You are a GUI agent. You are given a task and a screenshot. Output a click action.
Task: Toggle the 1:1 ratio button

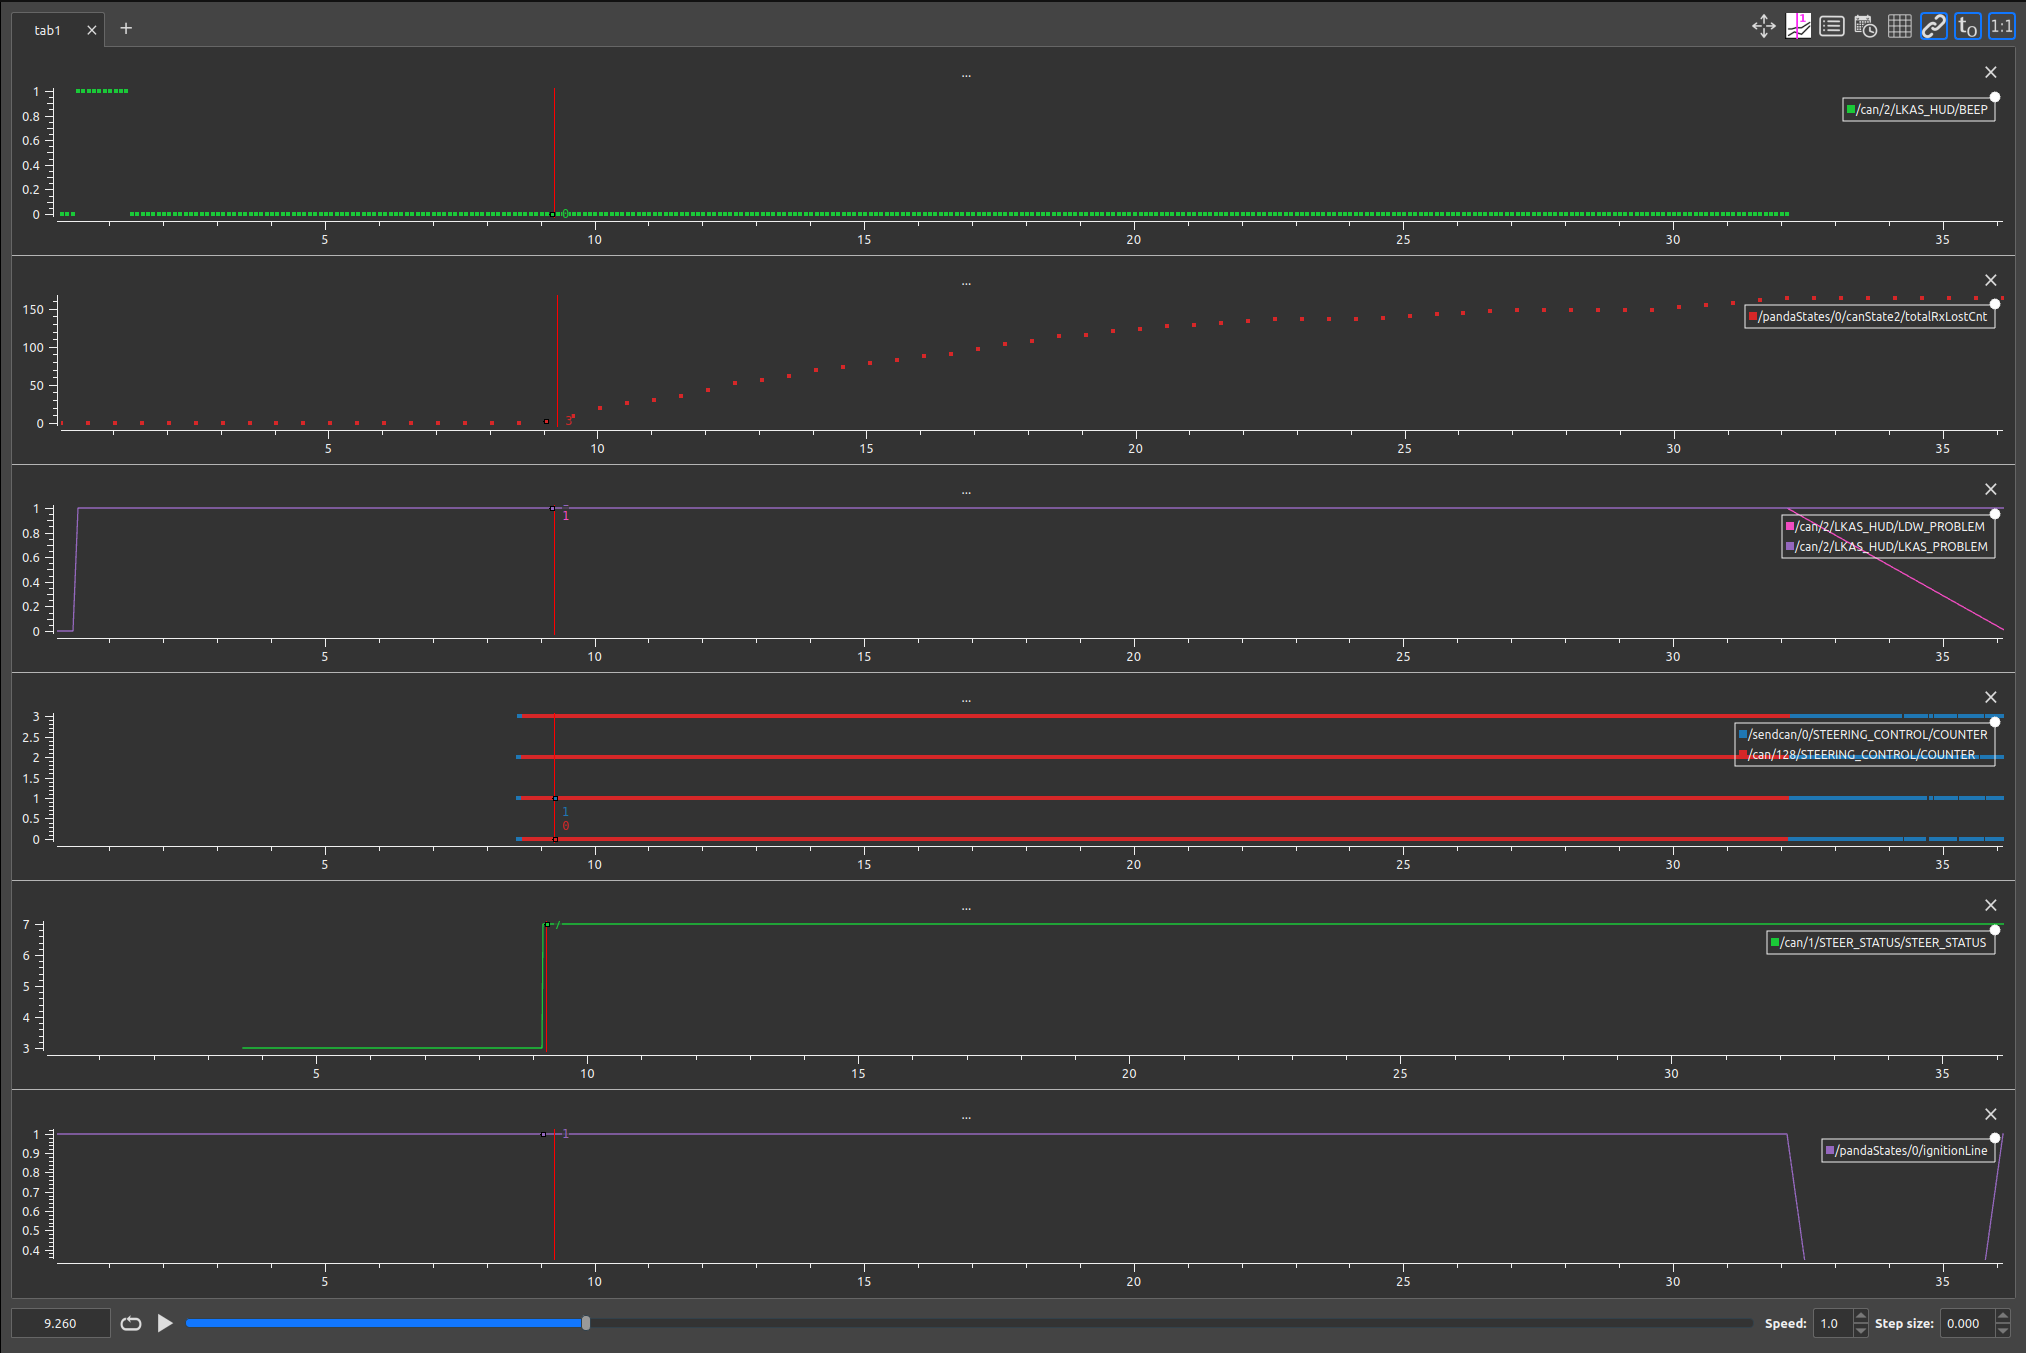(x=2002, y=27)
